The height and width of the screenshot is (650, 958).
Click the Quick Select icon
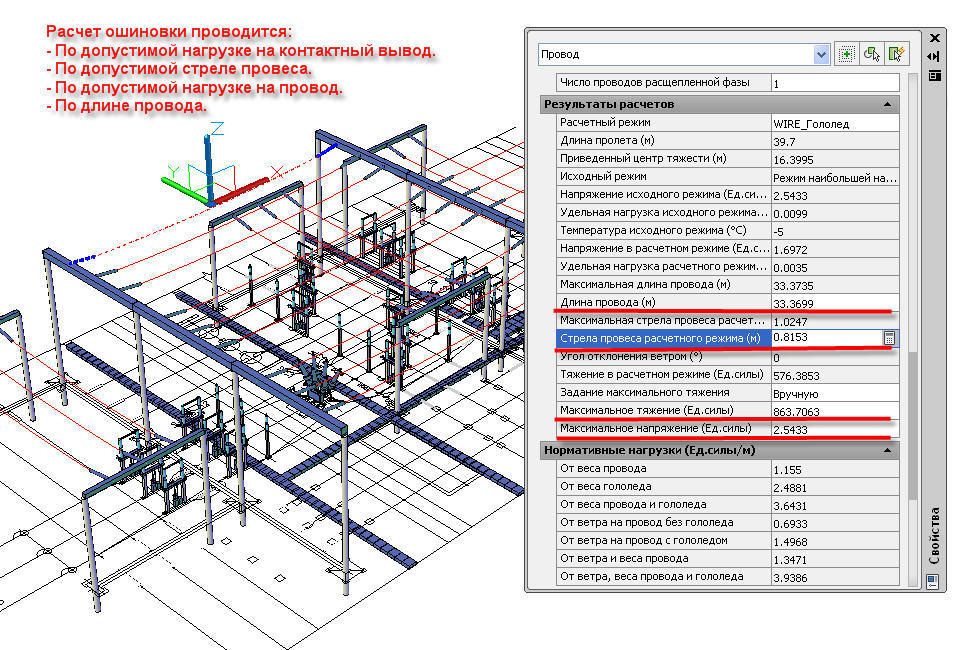[x=896, y=55]
